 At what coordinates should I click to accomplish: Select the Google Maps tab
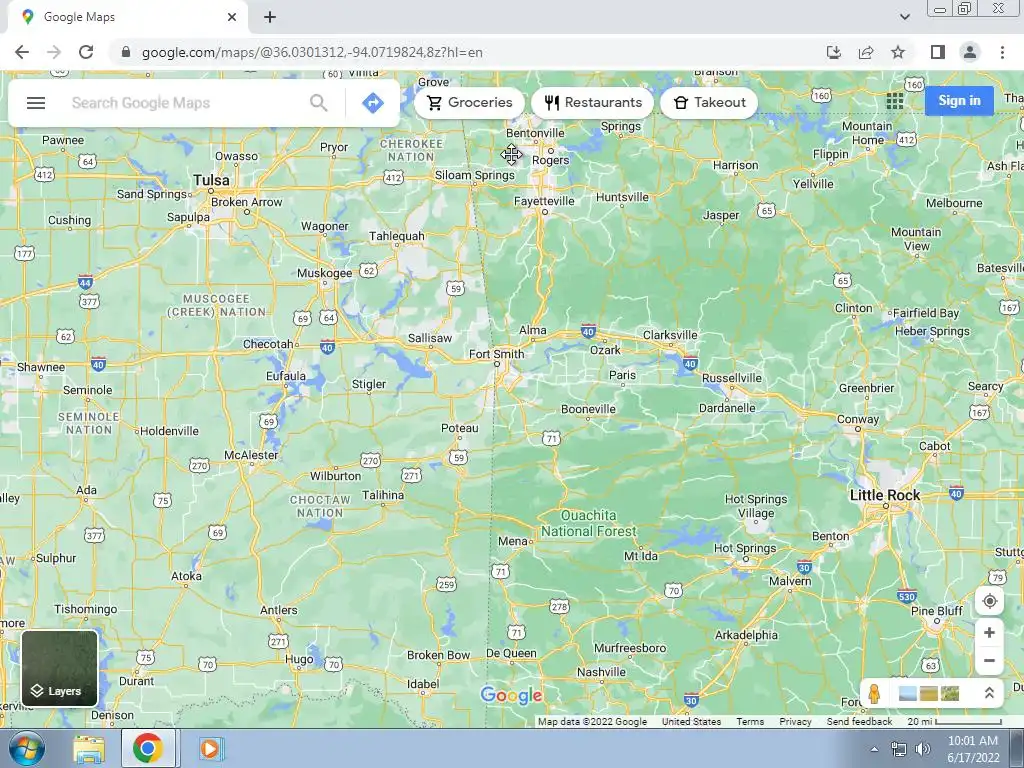[127, 17]
